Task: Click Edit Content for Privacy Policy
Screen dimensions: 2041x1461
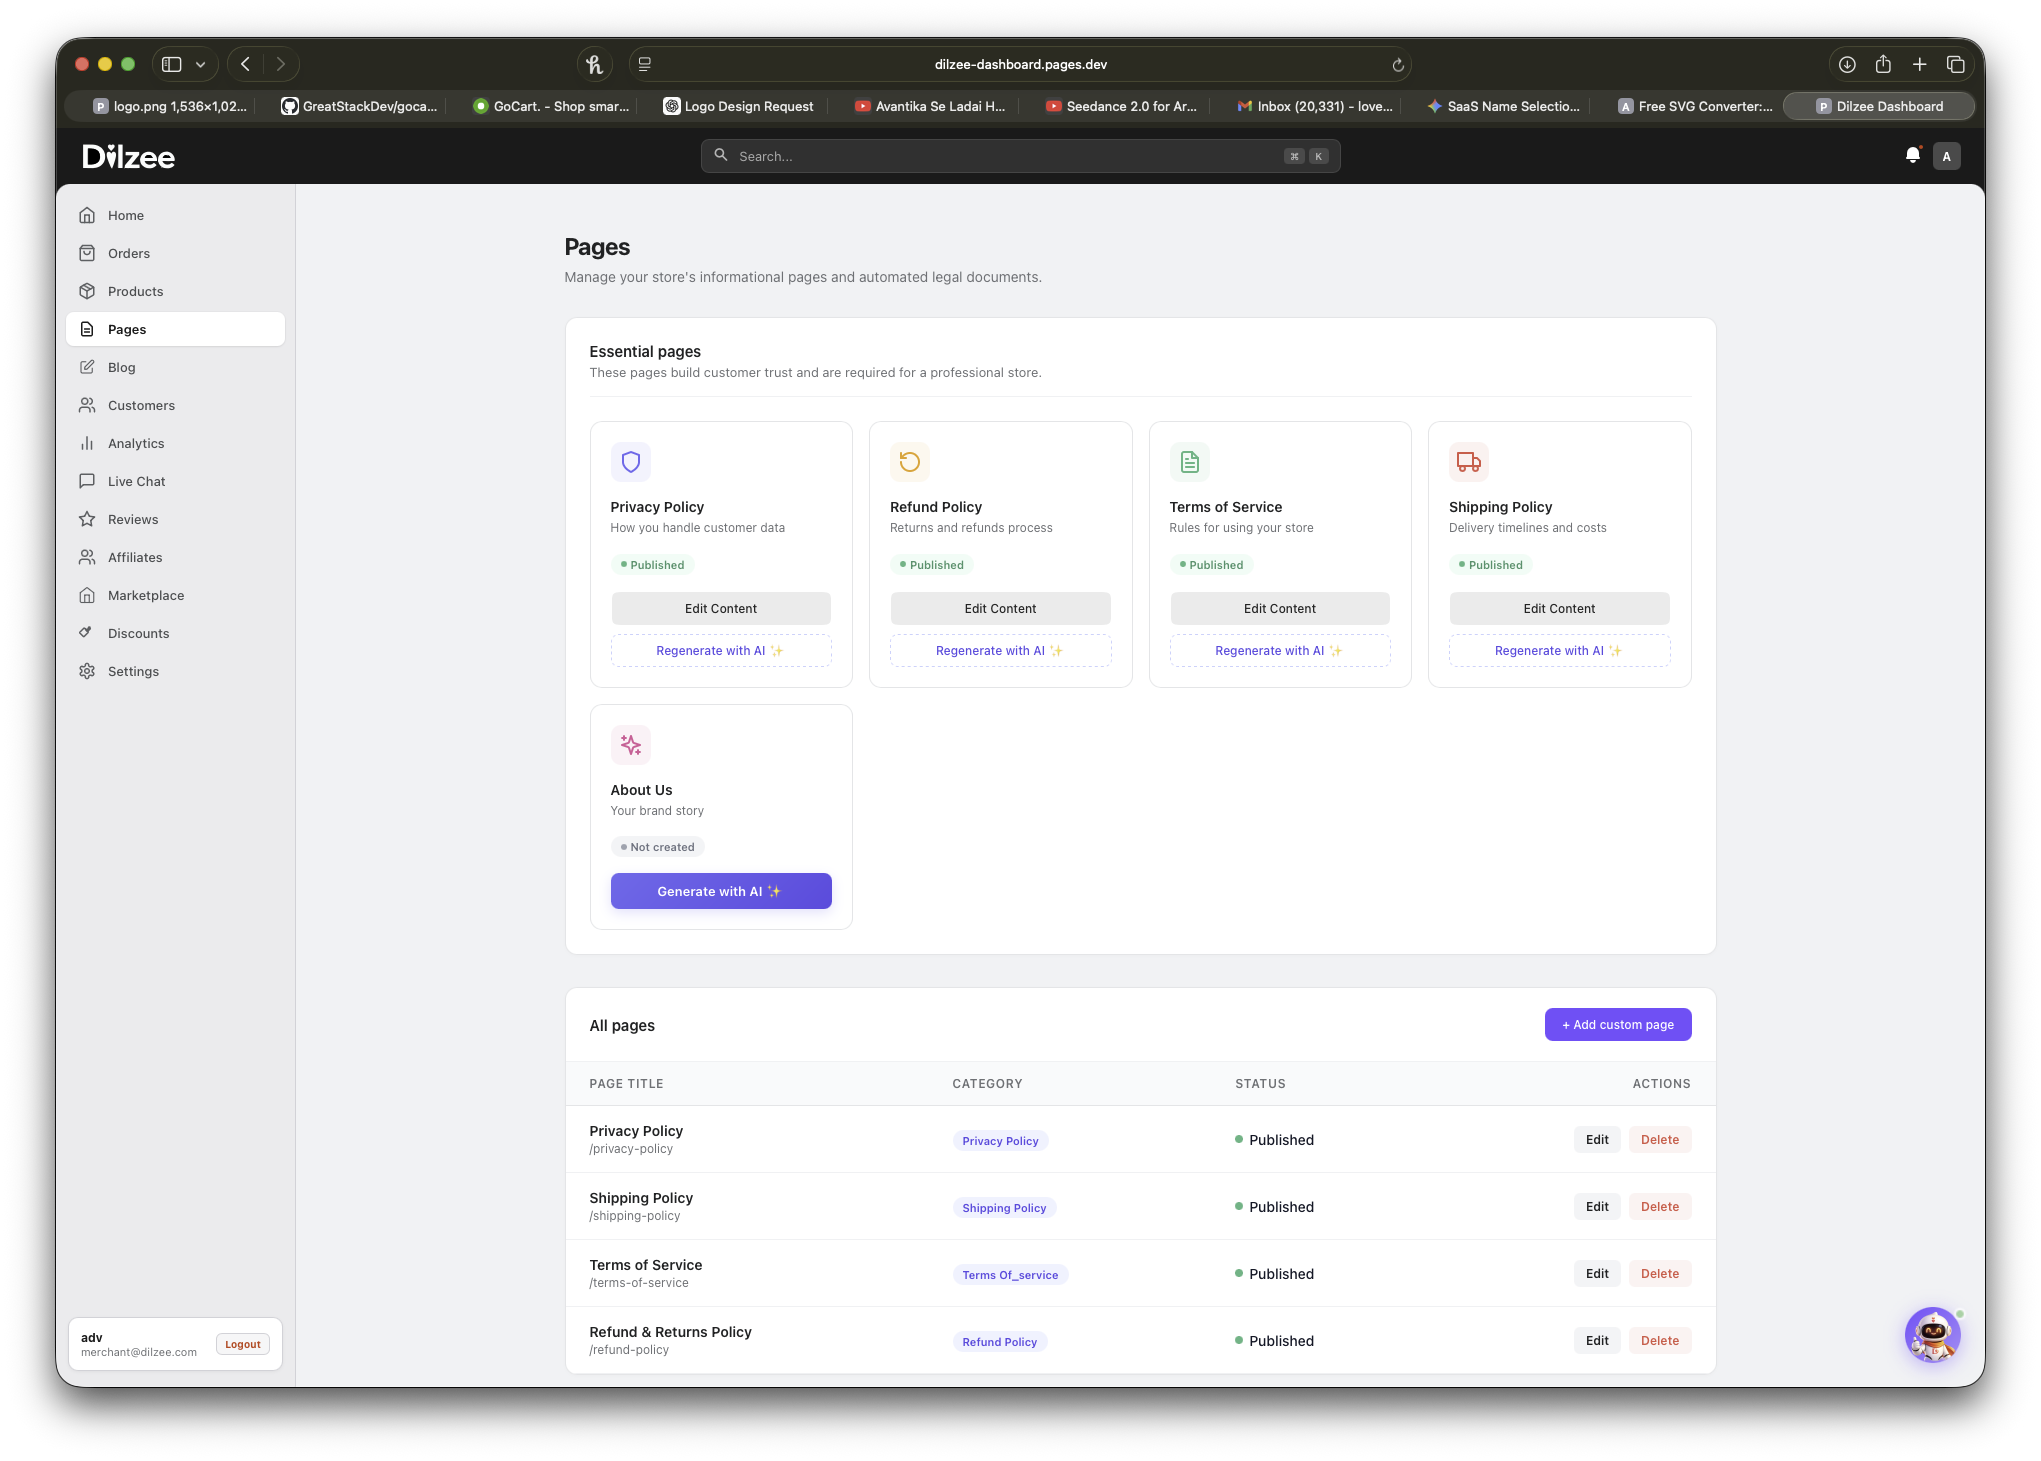Action: pyautogui.click(x=721, y=608)
